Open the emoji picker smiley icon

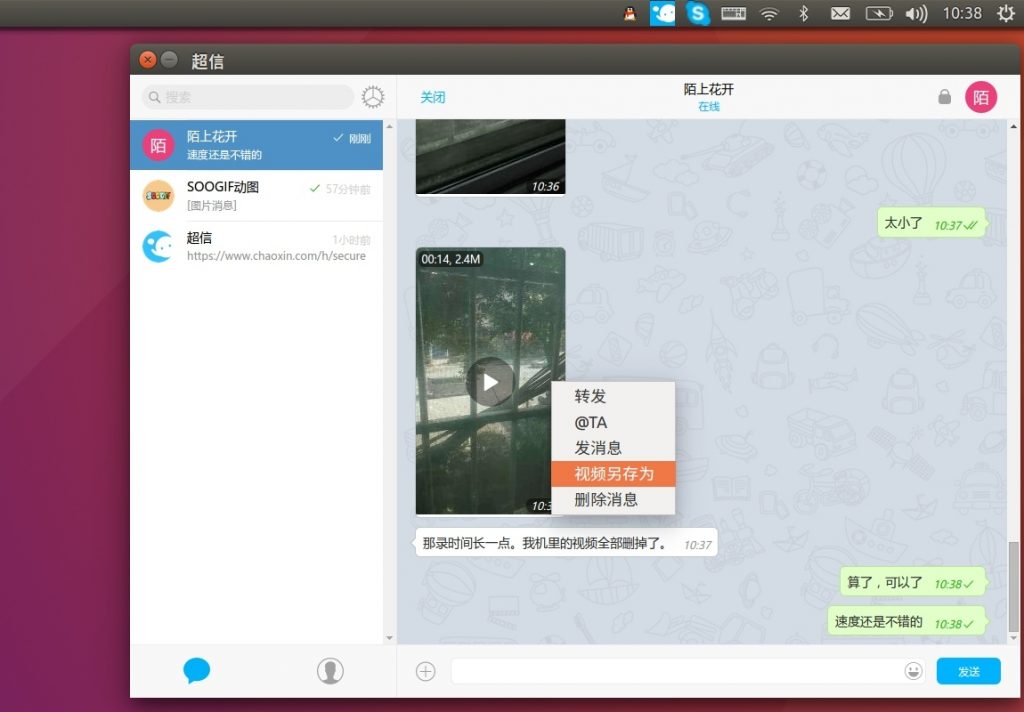coord(913,671)
